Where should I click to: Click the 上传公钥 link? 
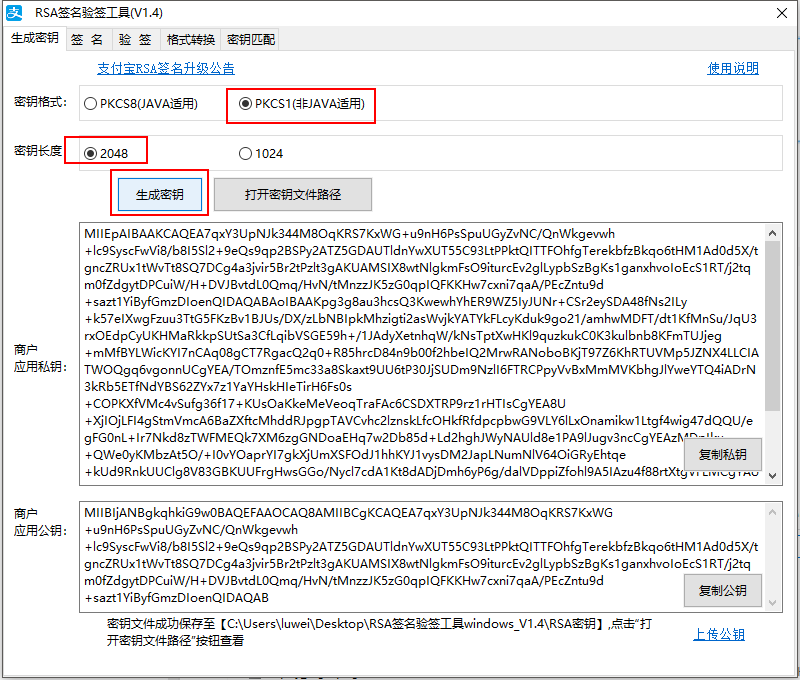click(x=719, y=635)
